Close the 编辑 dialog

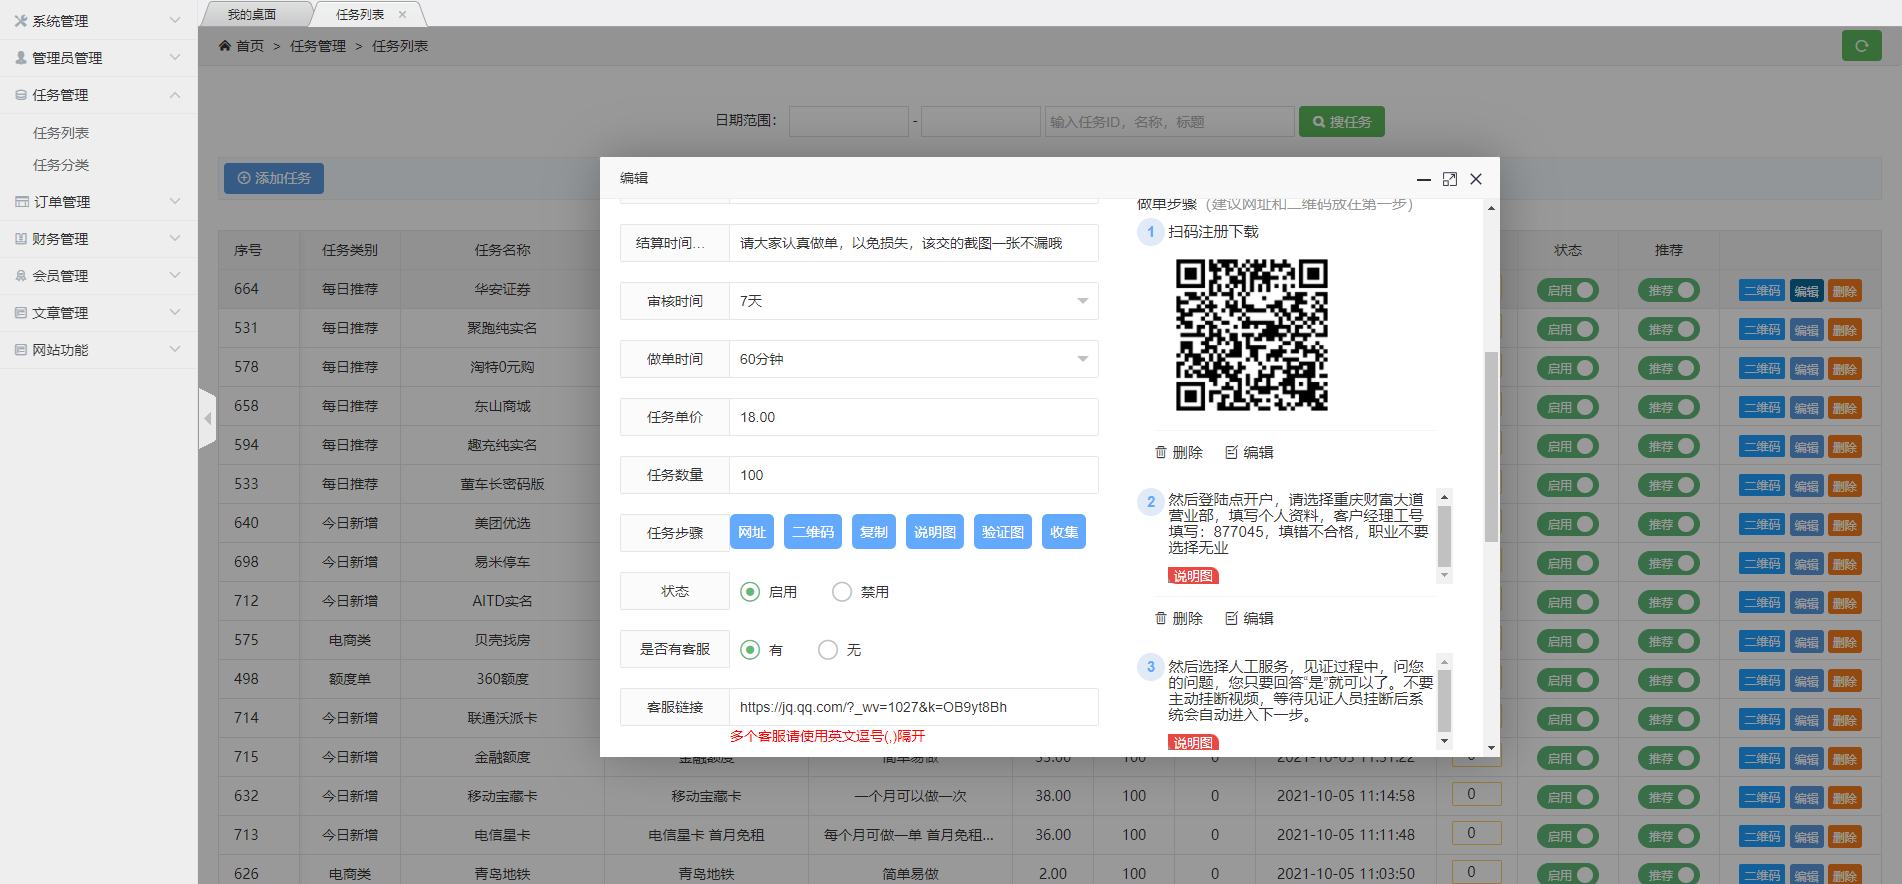[1476, 179]
